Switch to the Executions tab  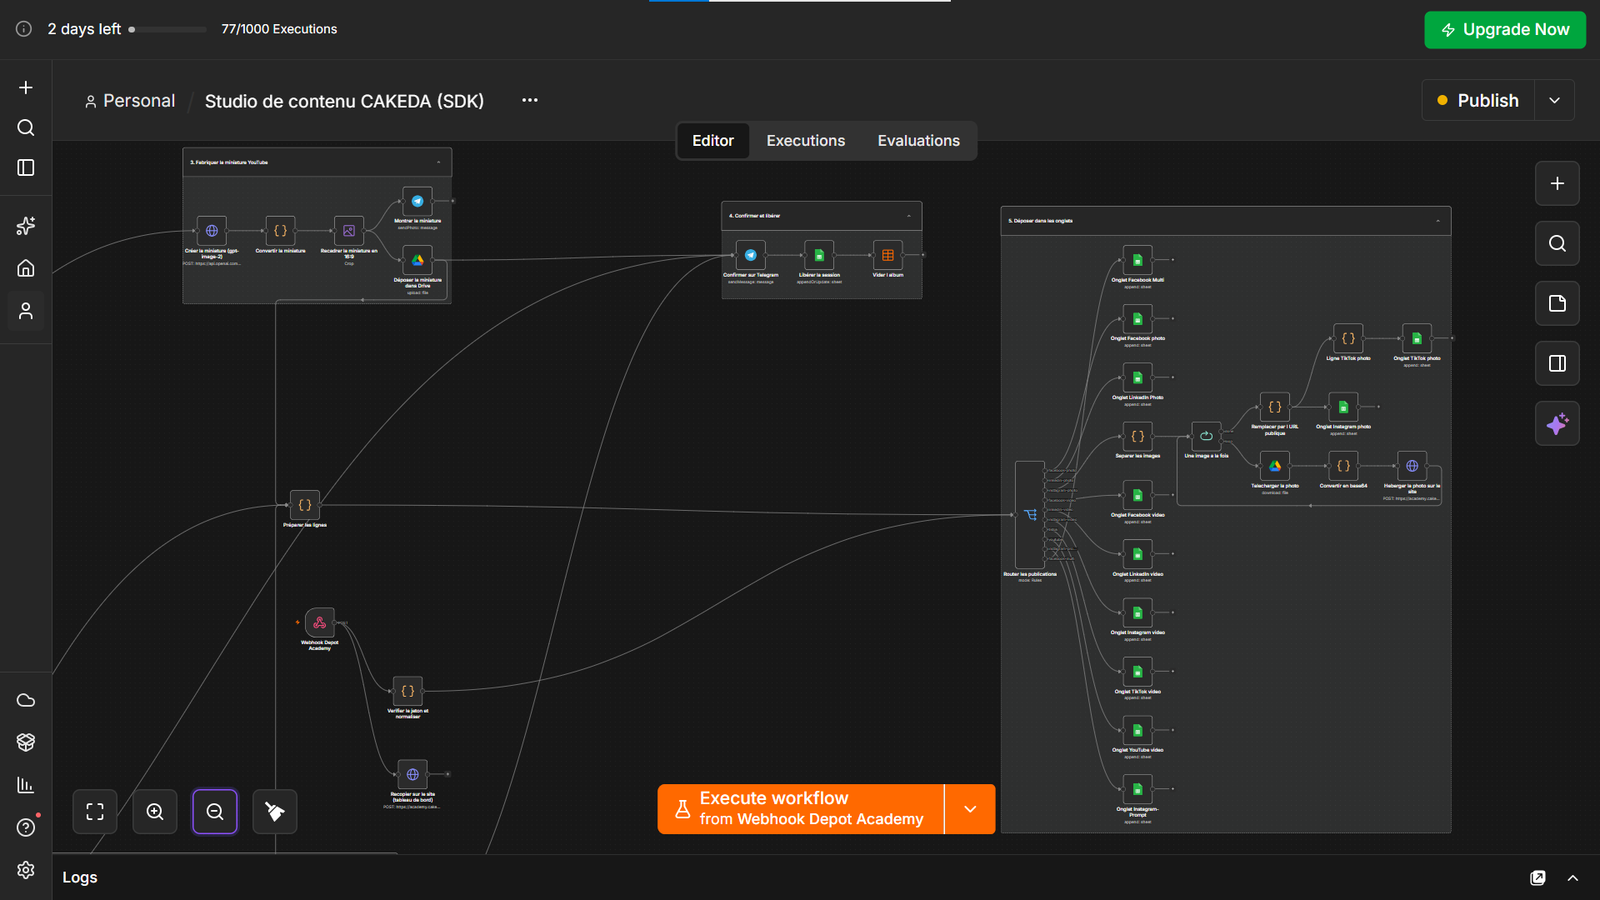(806, 141)
